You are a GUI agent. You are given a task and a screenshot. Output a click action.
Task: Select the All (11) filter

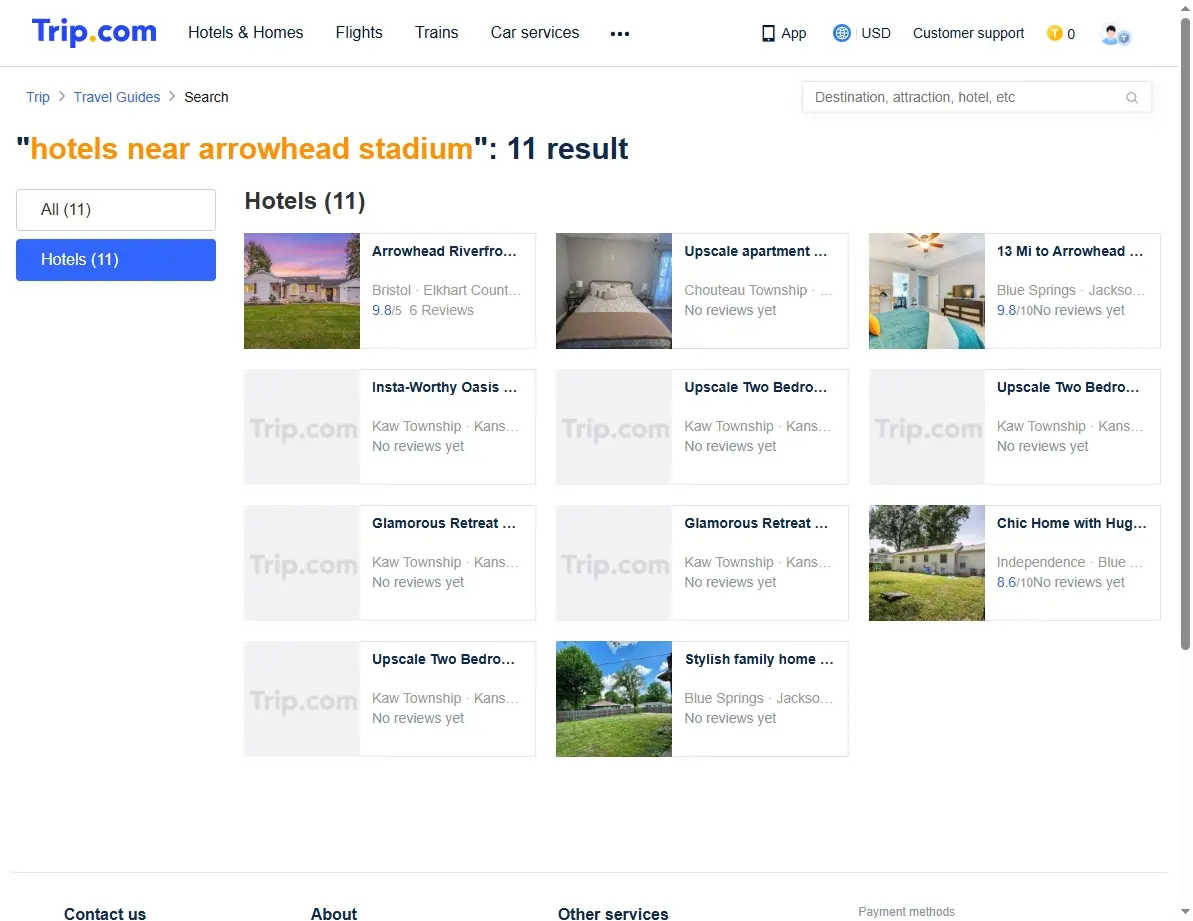coord(116,210)
